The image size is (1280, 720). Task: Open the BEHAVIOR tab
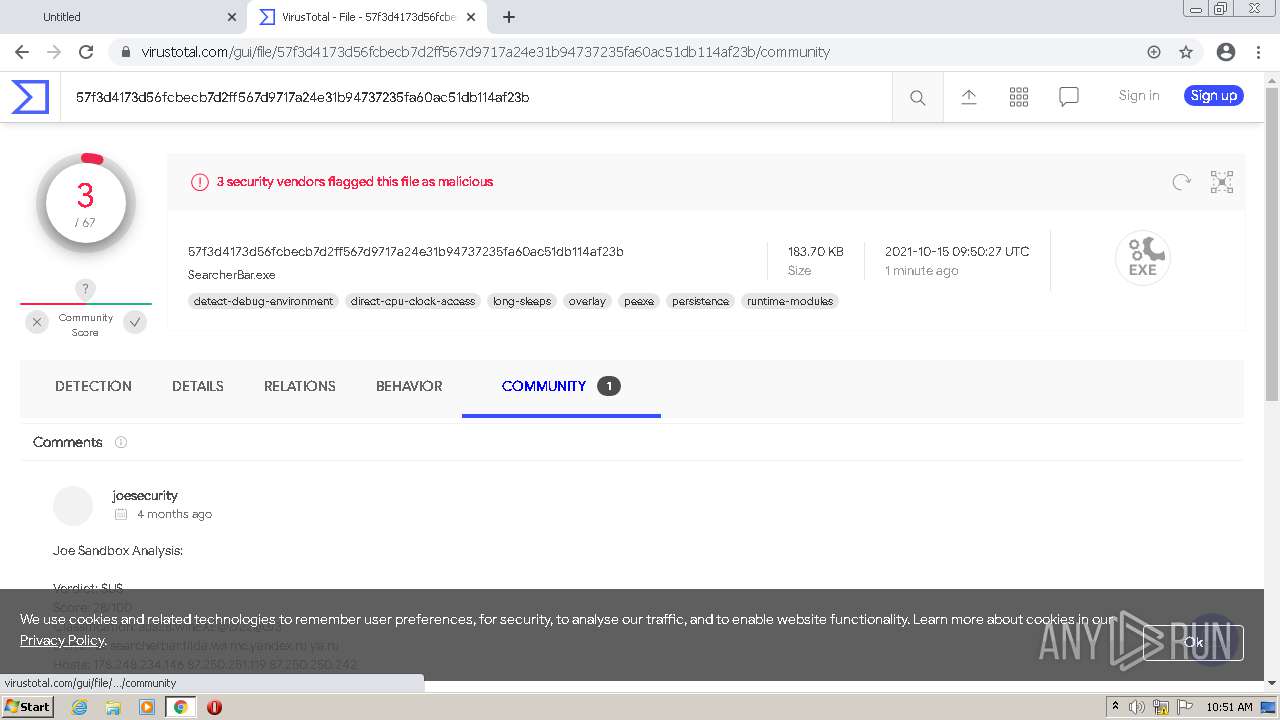pos(409,386)
